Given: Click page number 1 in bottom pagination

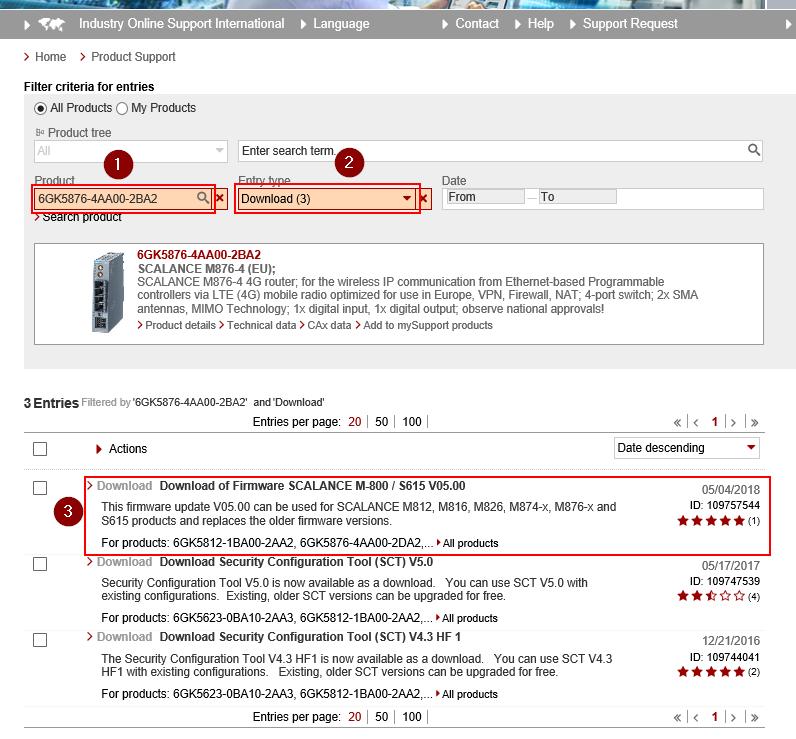Looking at the screenshot, I should tap(714, 717).
